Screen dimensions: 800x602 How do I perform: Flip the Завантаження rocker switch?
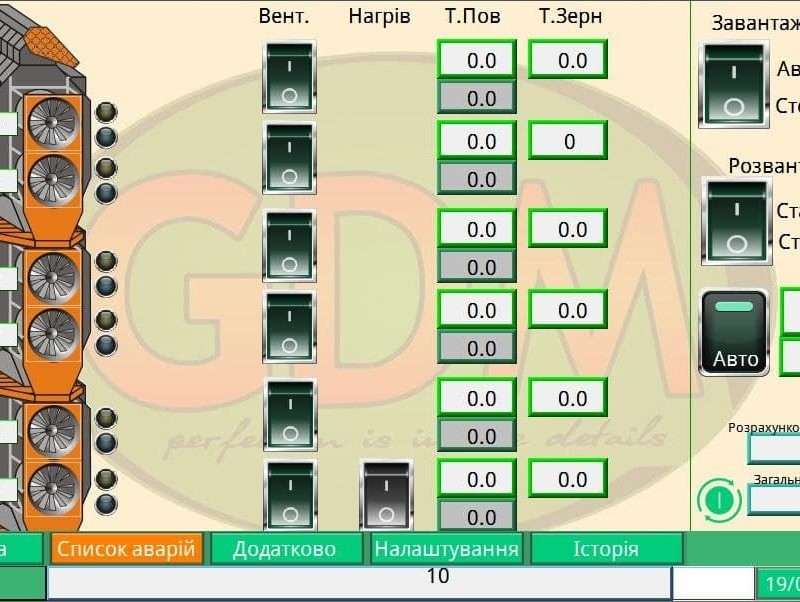(x=734, y=85)
